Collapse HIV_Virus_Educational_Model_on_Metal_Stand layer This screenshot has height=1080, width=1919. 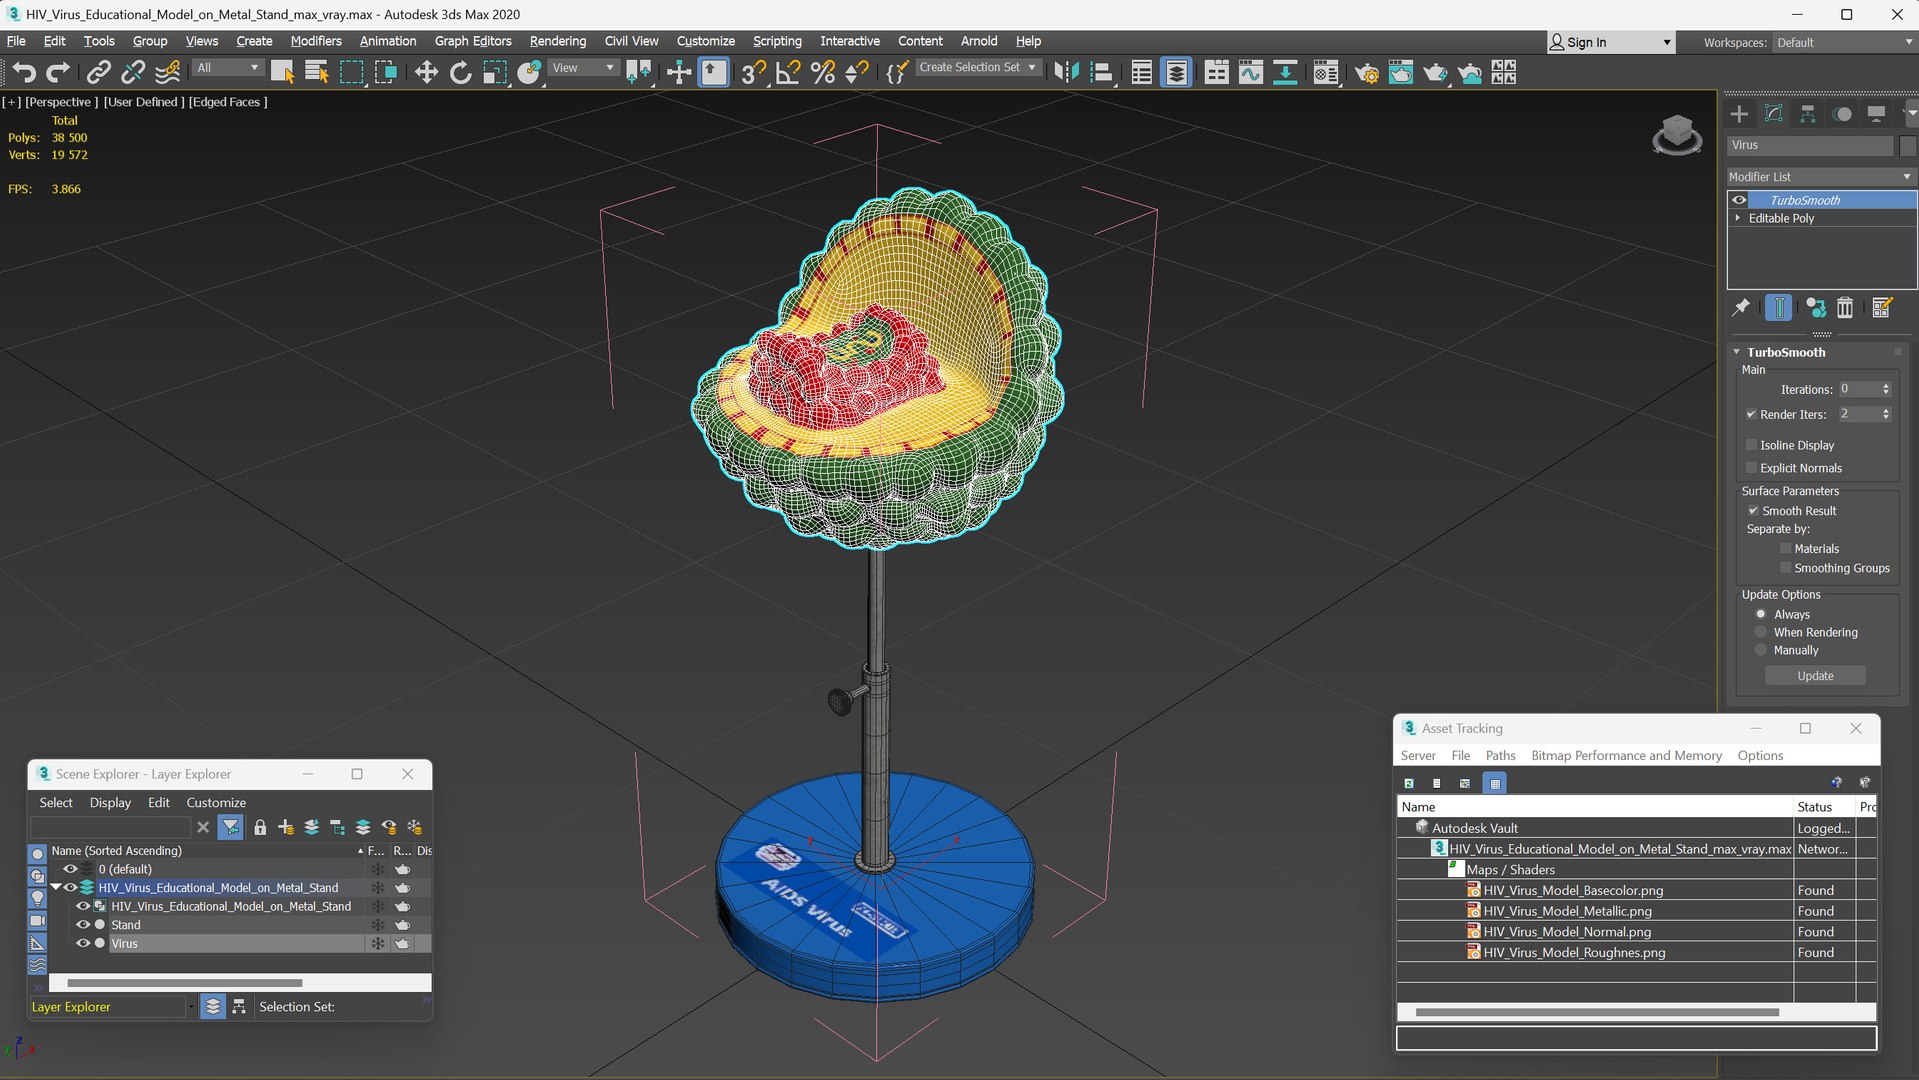[x=55, y=887]
